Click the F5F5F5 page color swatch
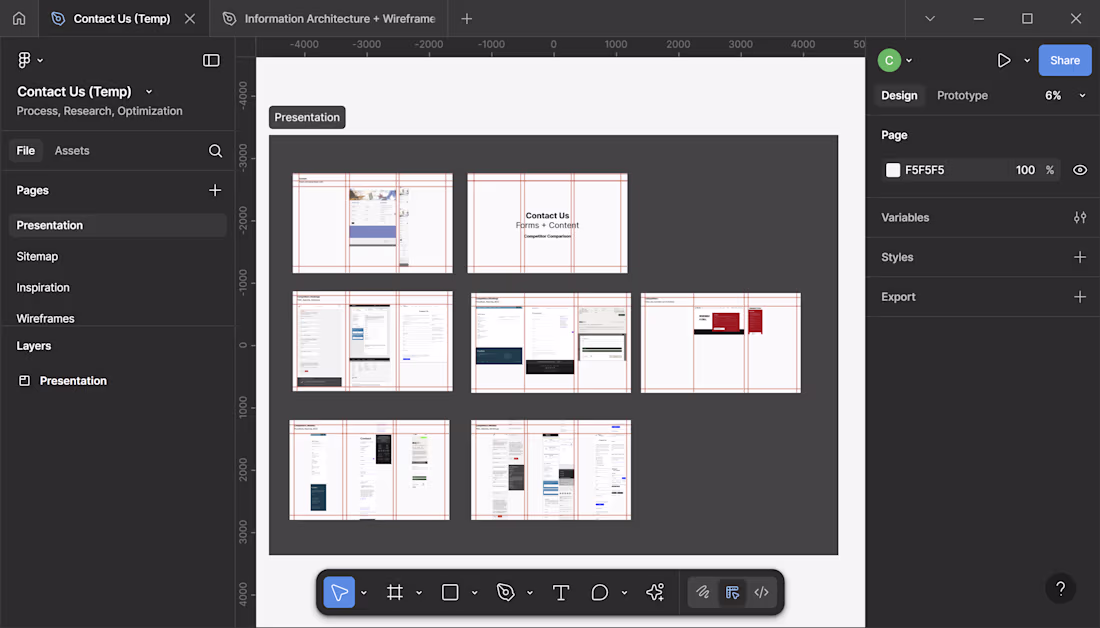 (x=893, y=170)
